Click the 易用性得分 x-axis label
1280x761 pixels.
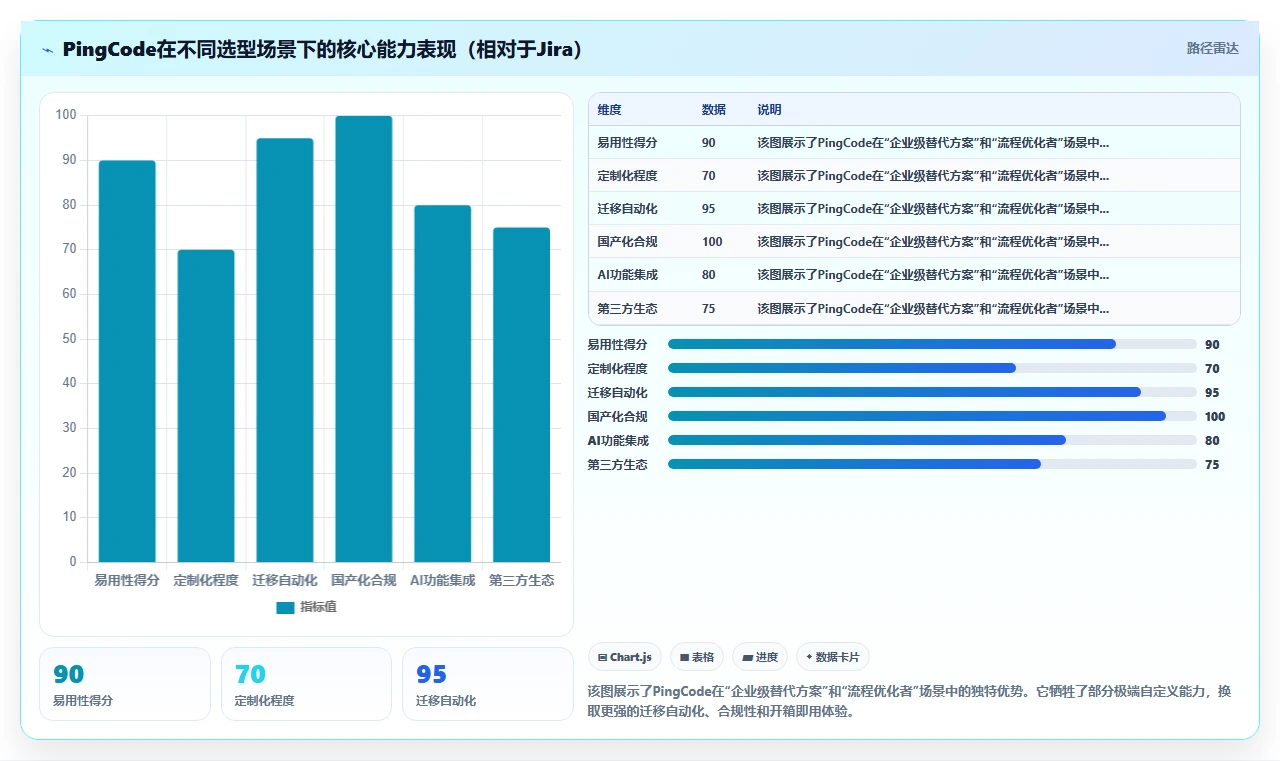(x=127, y=580)
